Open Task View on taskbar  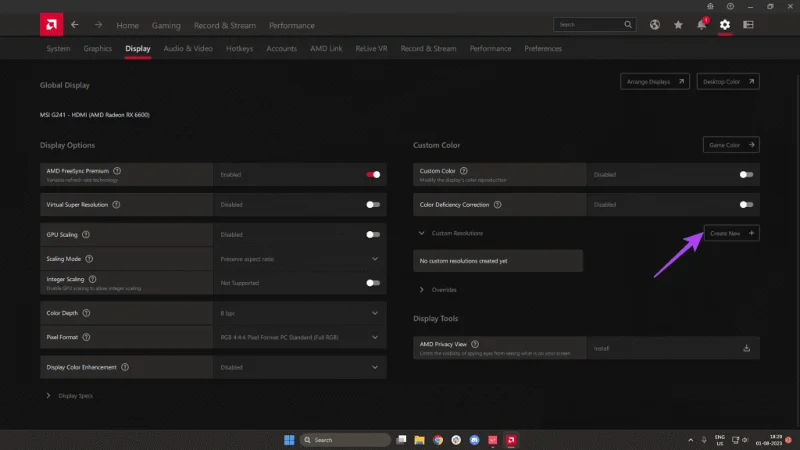pos(402,440)
